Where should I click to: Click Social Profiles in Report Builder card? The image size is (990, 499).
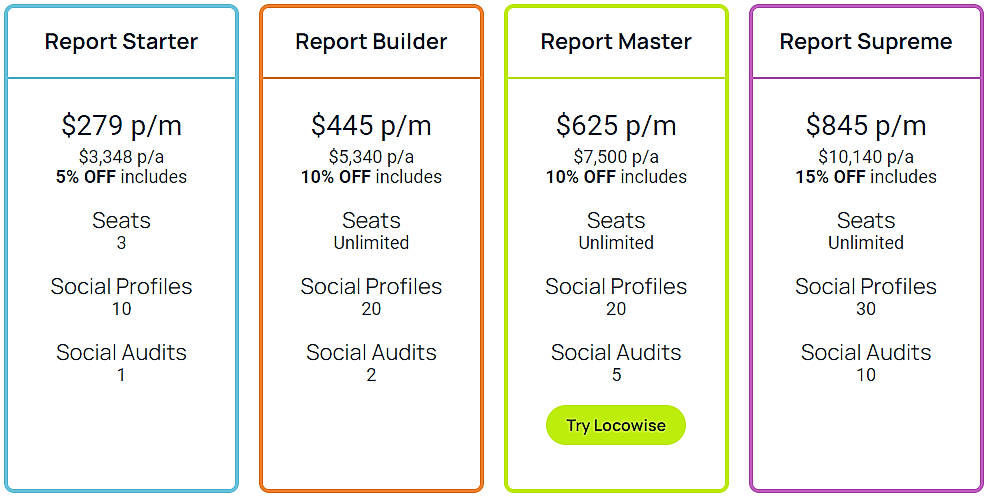click(x=371, y=286)
